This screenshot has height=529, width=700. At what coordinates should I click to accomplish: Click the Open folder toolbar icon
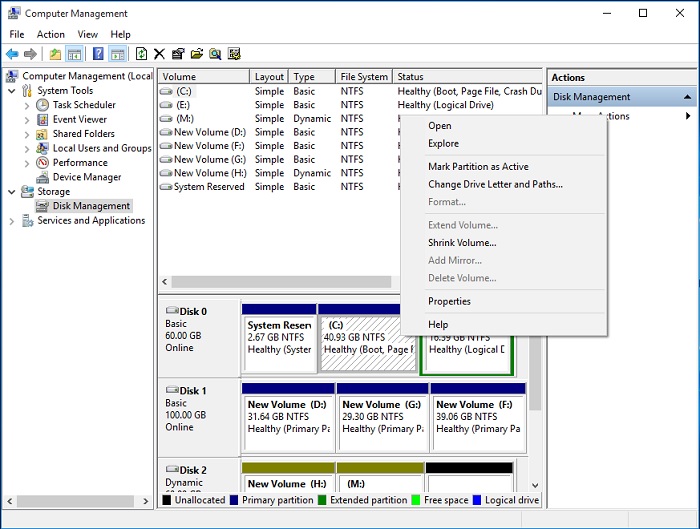tap(196, 54)
